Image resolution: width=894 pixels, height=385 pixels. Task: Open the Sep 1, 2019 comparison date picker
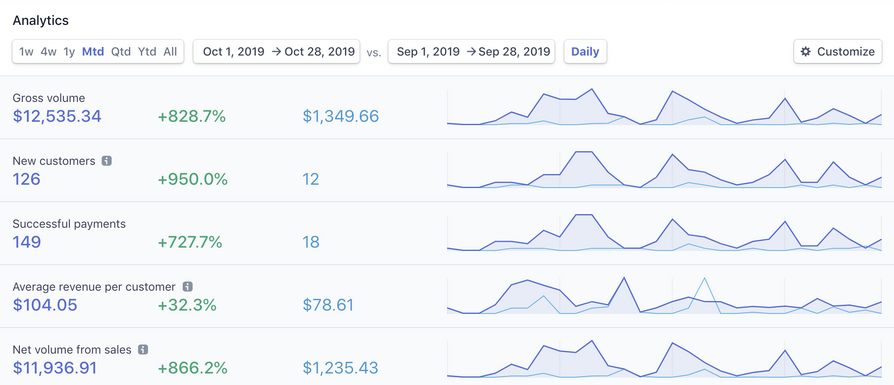pyautogui.click(x=472, y=52)
